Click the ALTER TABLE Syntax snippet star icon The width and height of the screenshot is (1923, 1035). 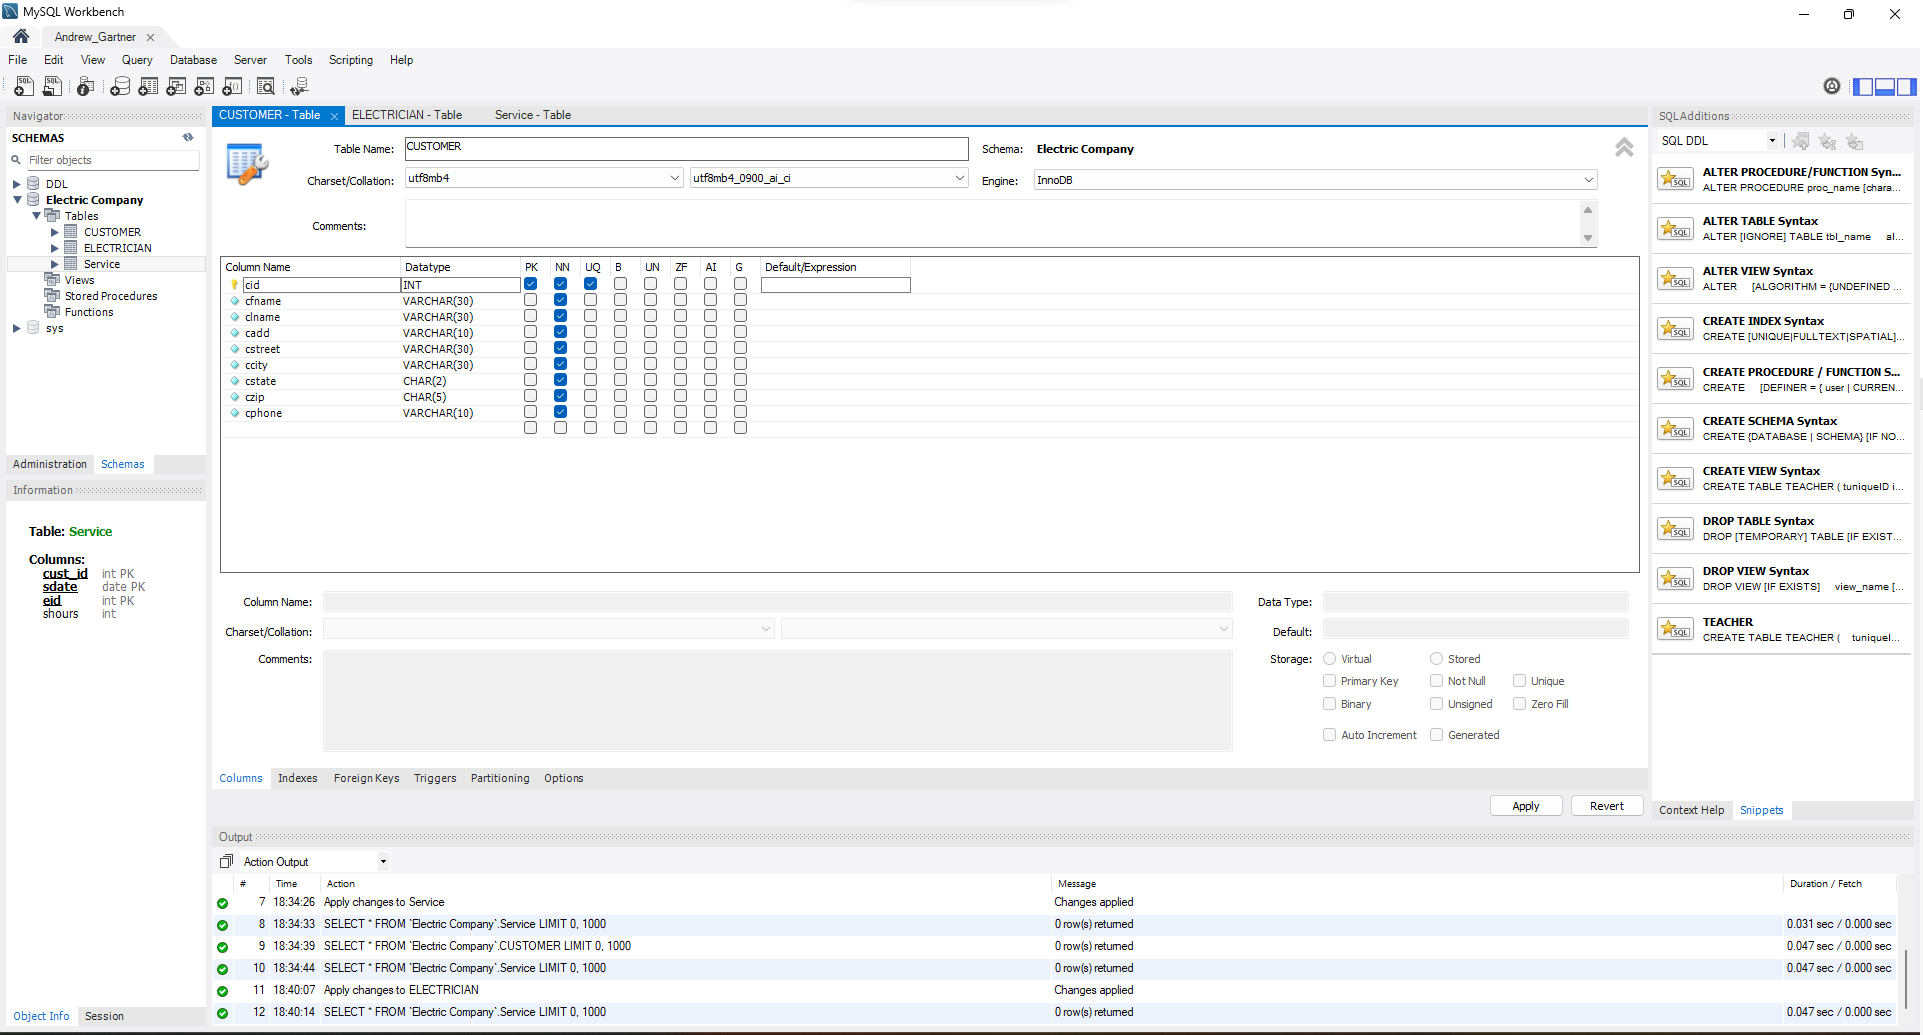1675,228
